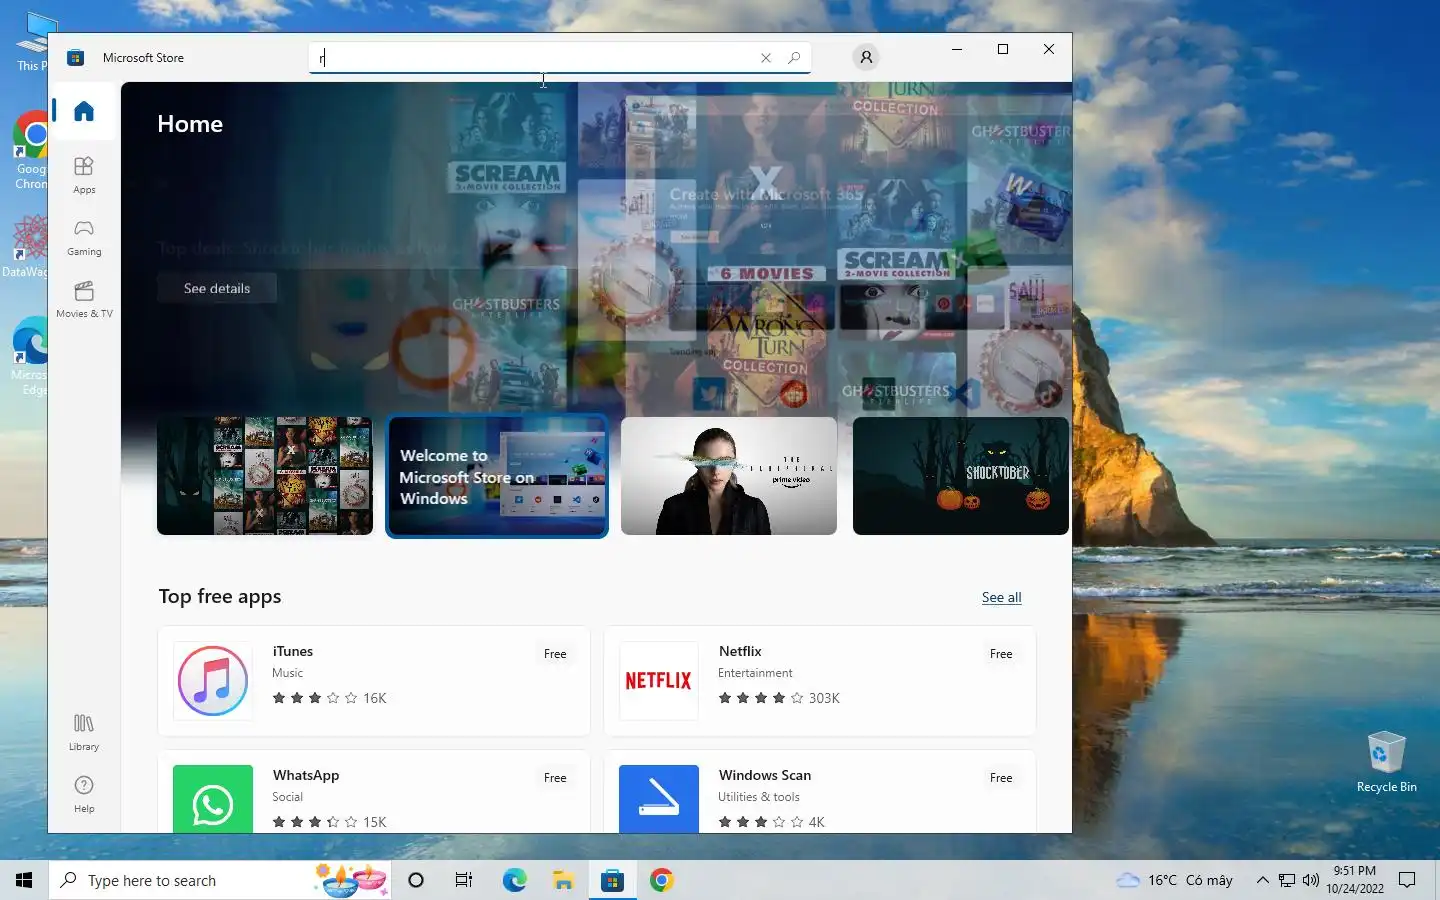1440x900 pixels.
Task: Open the Home section in the sidebar
Action: pyautogui.click(x=84, y=111)
